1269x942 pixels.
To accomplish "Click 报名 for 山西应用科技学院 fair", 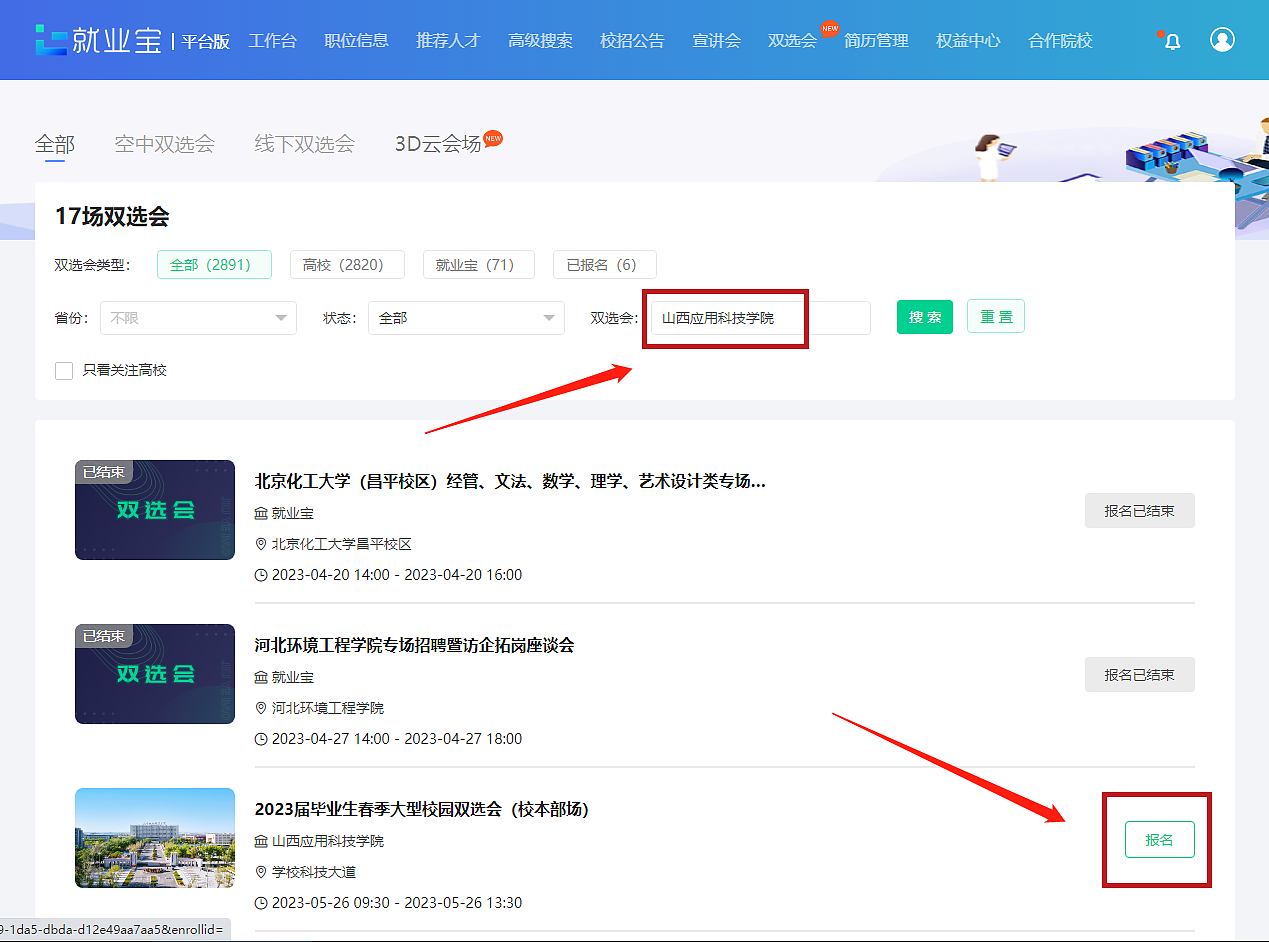I will [x=1160, y=840].
